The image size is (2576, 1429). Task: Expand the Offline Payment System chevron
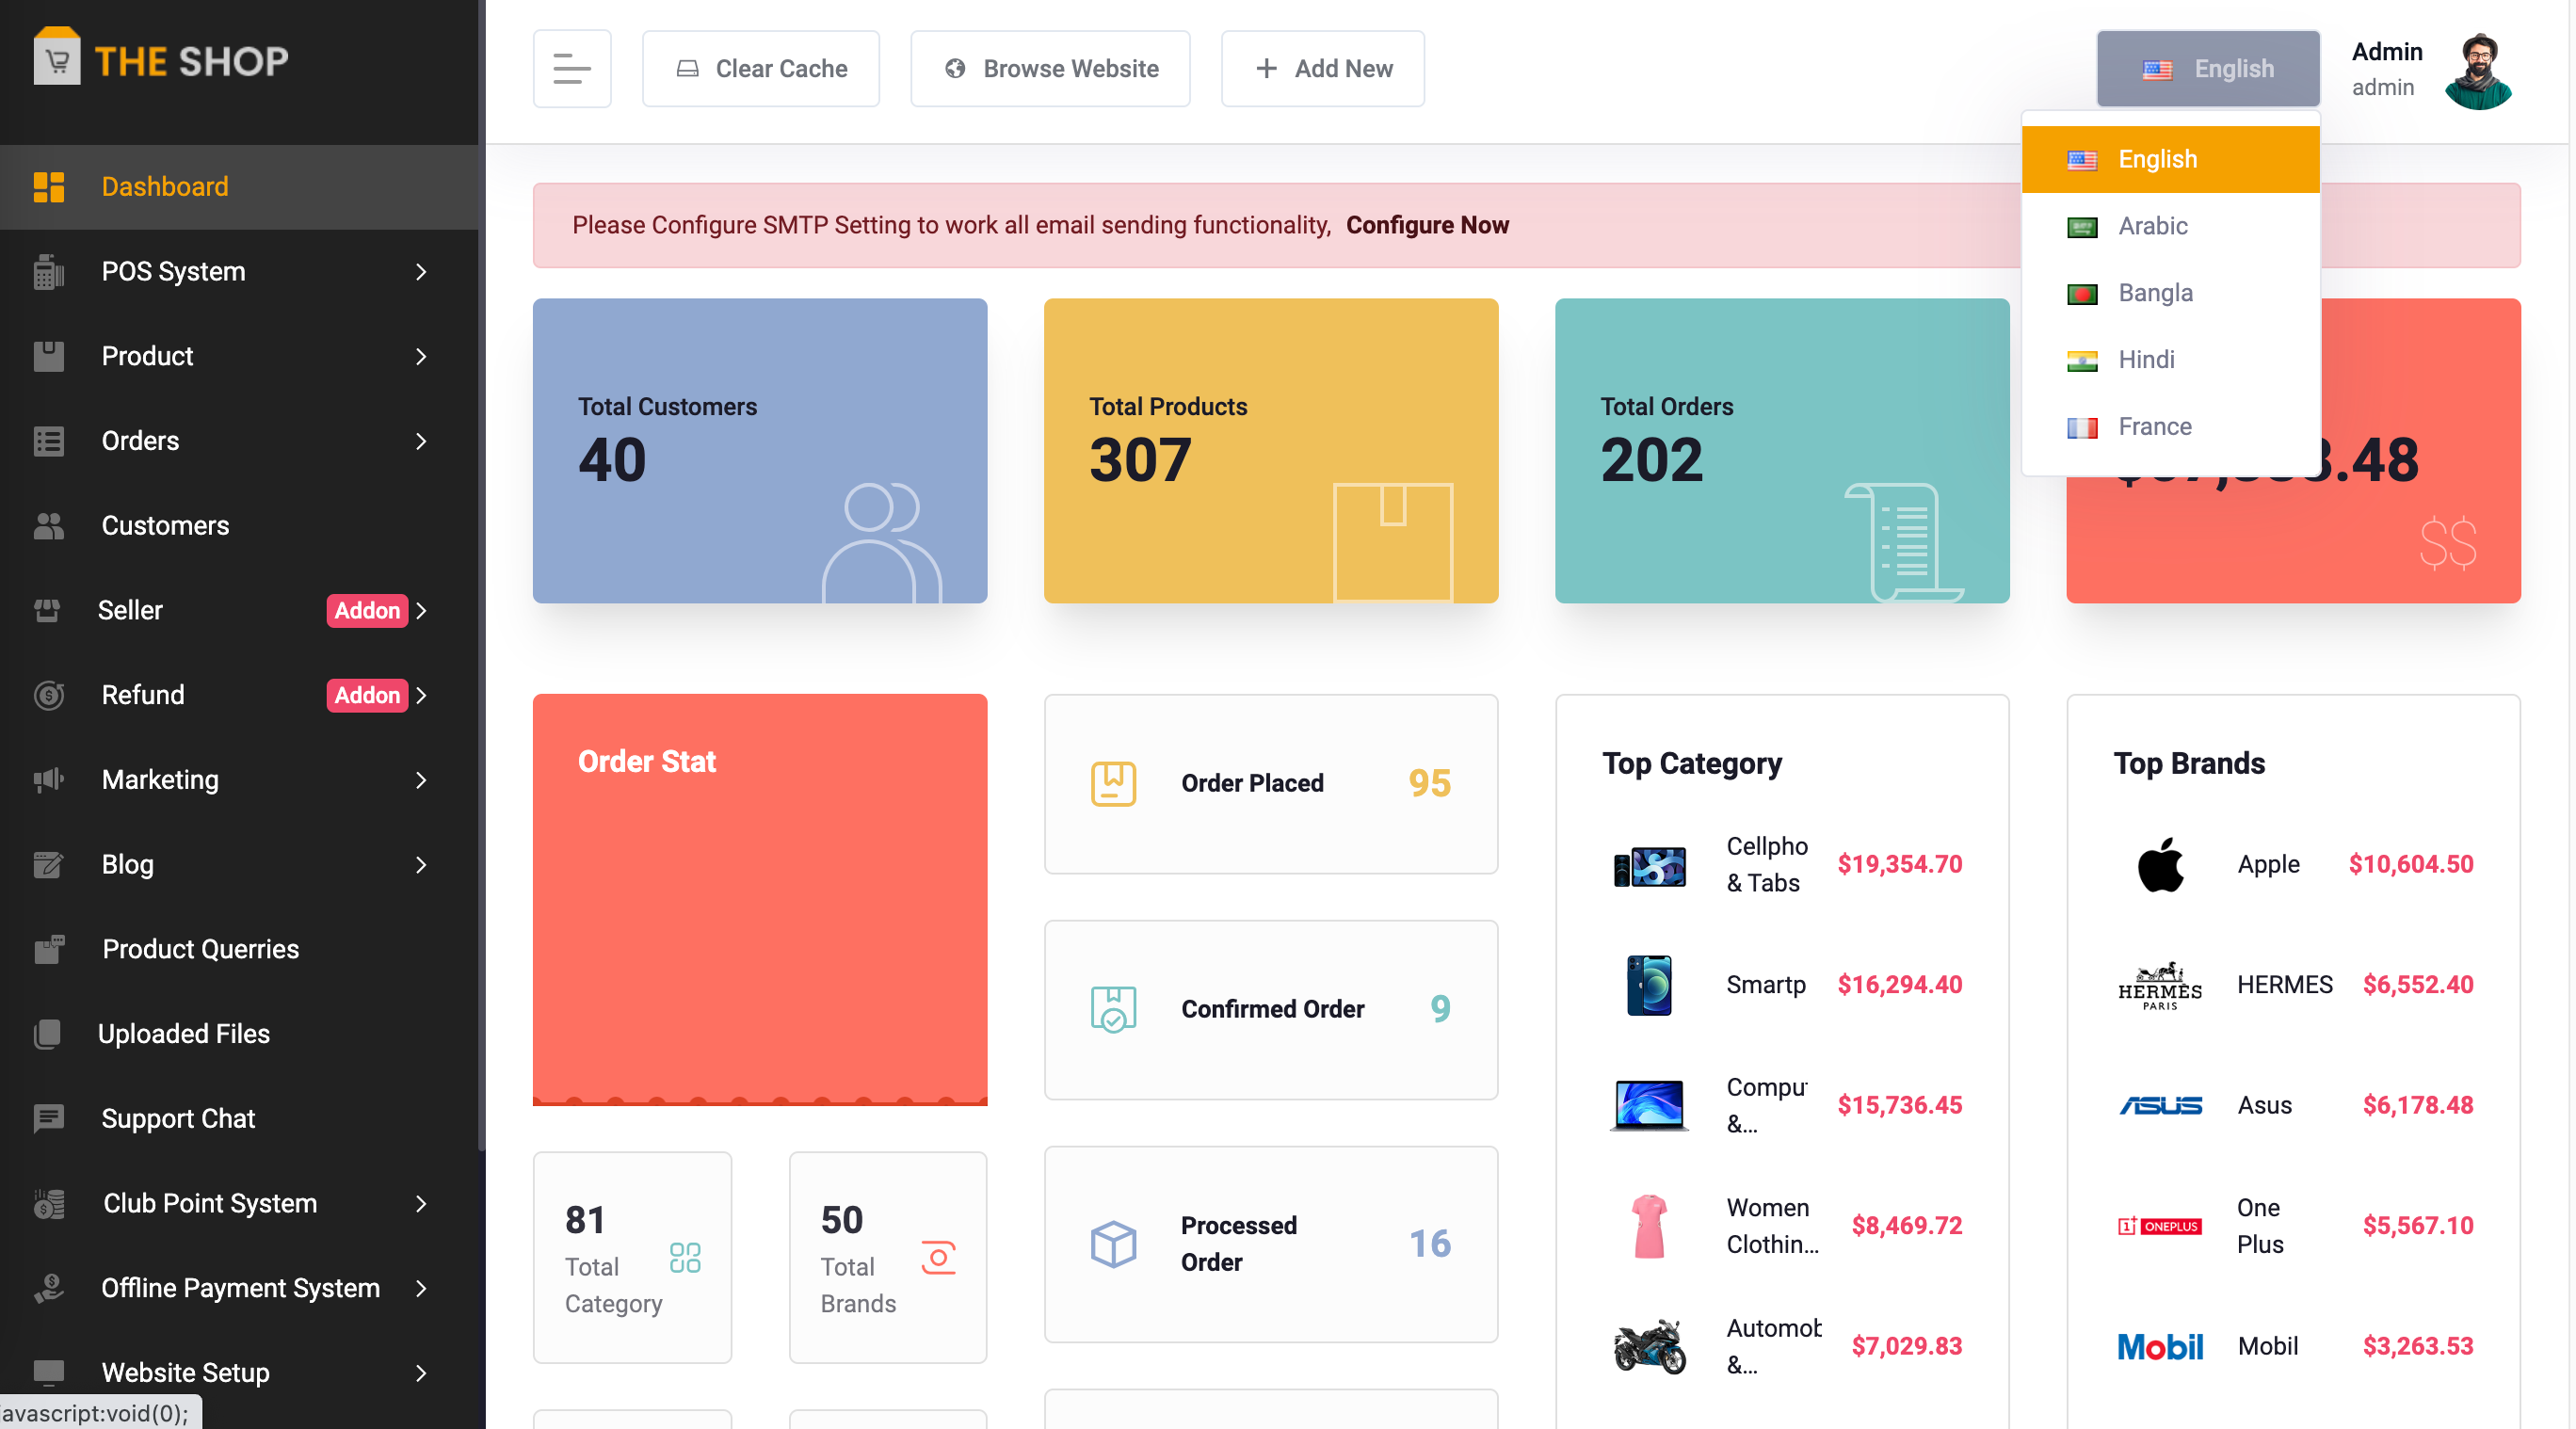tap(421, 1288)
